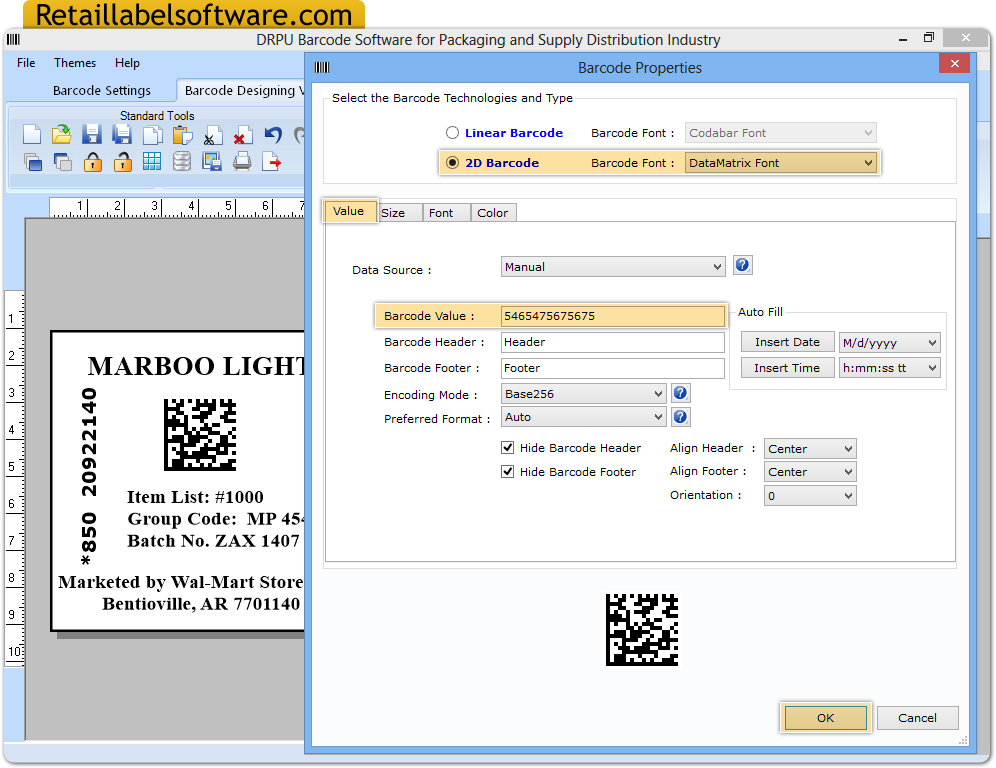The height and width of the screenshot is (768, 996).
Task: Select vertical *850 20922140 text on label
Action: [89, 476]
